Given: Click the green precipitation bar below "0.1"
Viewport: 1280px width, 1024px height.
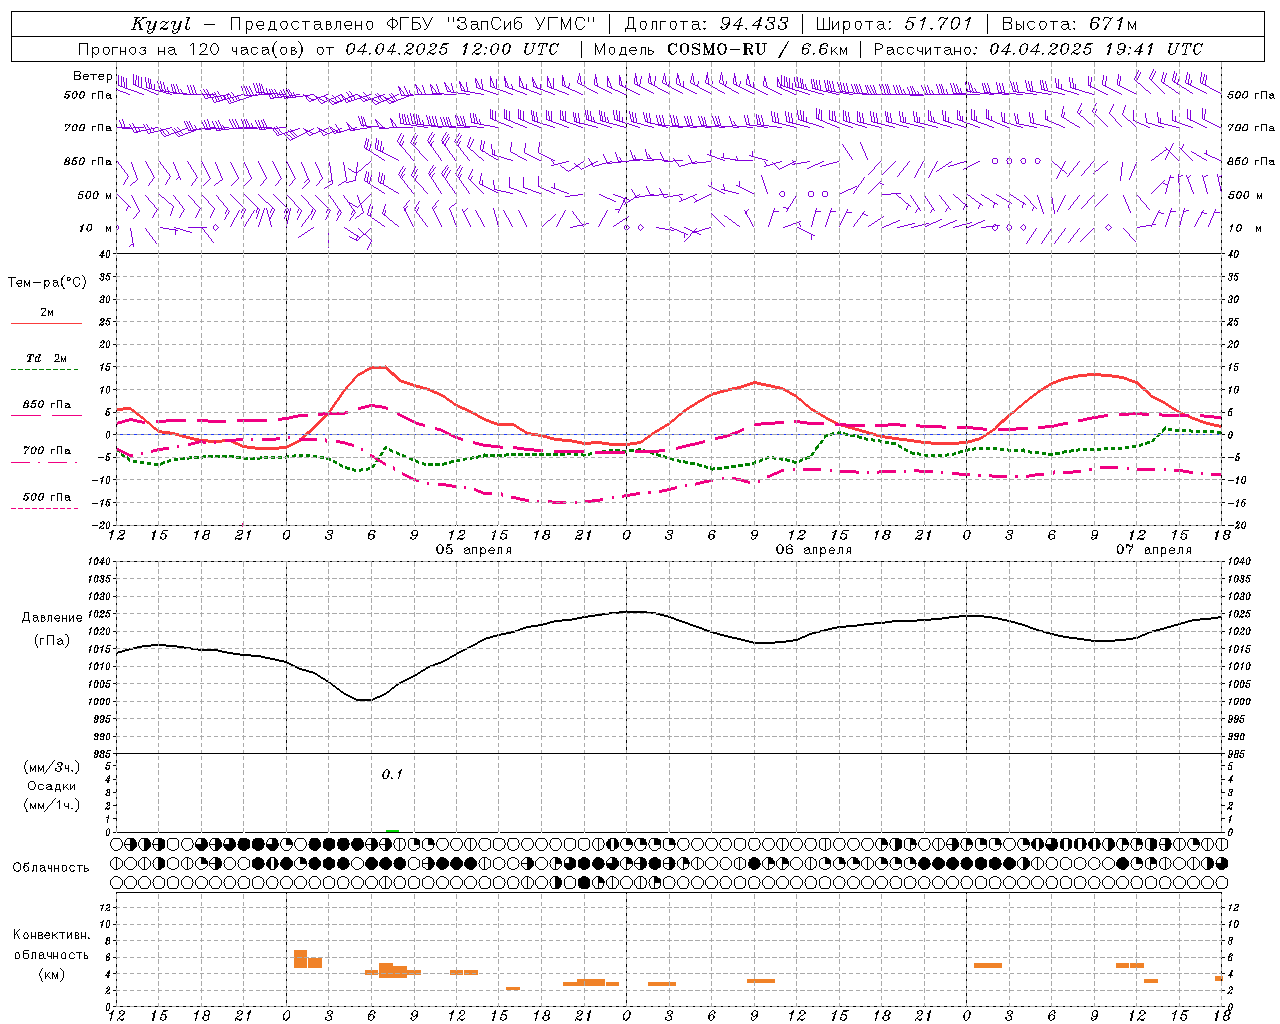Looking at the screenshot, I should (392, 831).
